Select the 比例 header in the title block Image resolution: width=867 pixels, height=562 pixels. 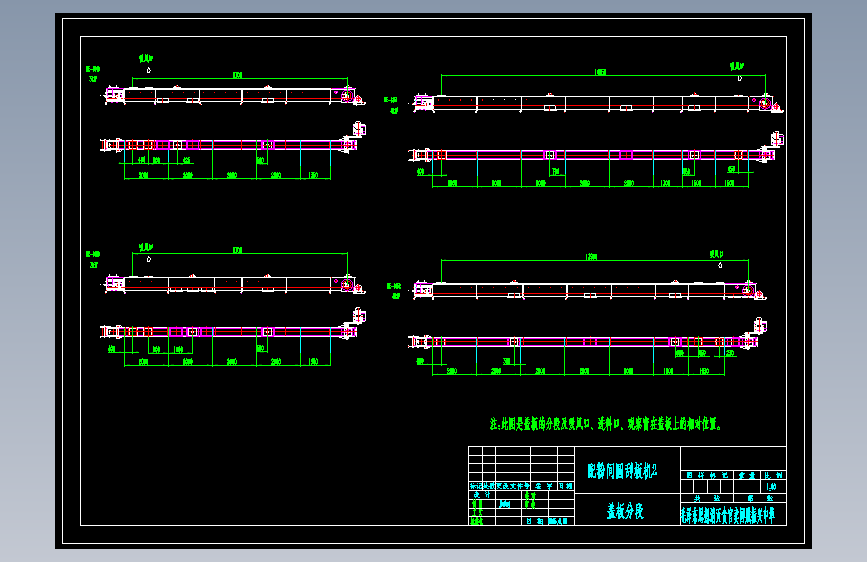(x=774, y=475)
